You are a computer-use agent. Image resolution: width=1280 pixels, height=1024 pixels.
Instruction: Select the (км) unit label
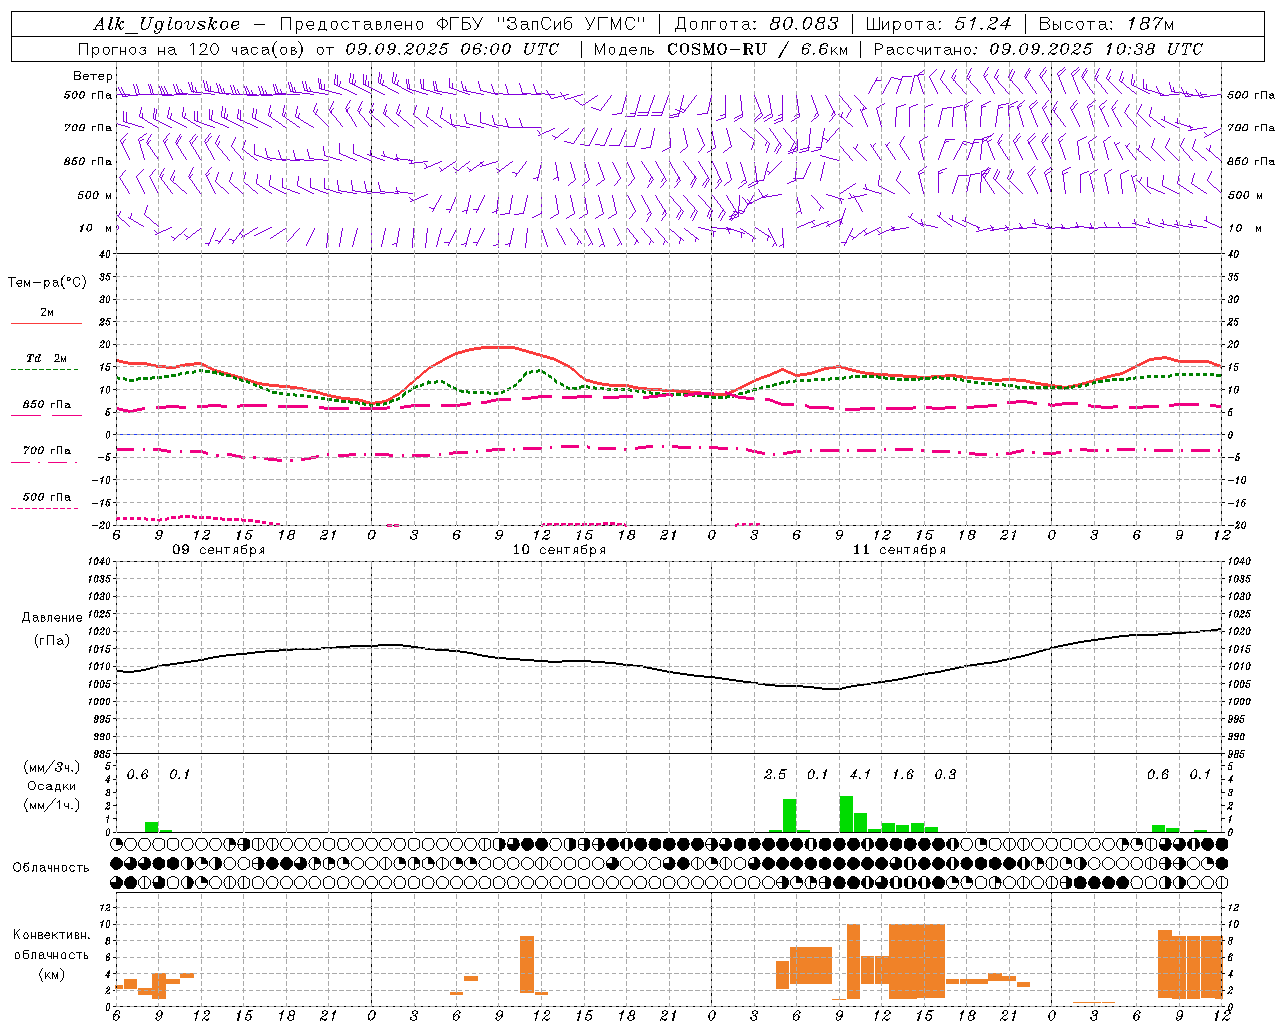(51, 974)
